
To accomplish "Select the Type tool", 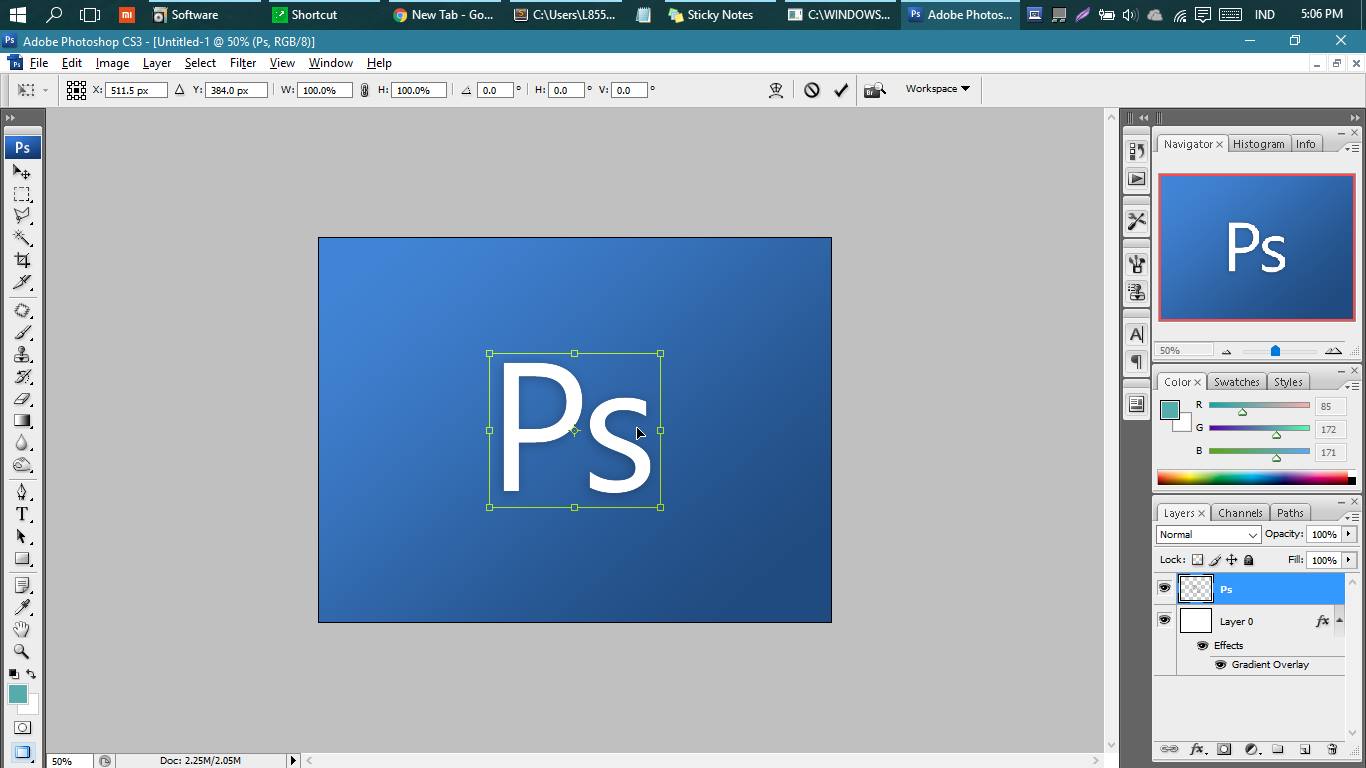I will [x=22, y=514].
